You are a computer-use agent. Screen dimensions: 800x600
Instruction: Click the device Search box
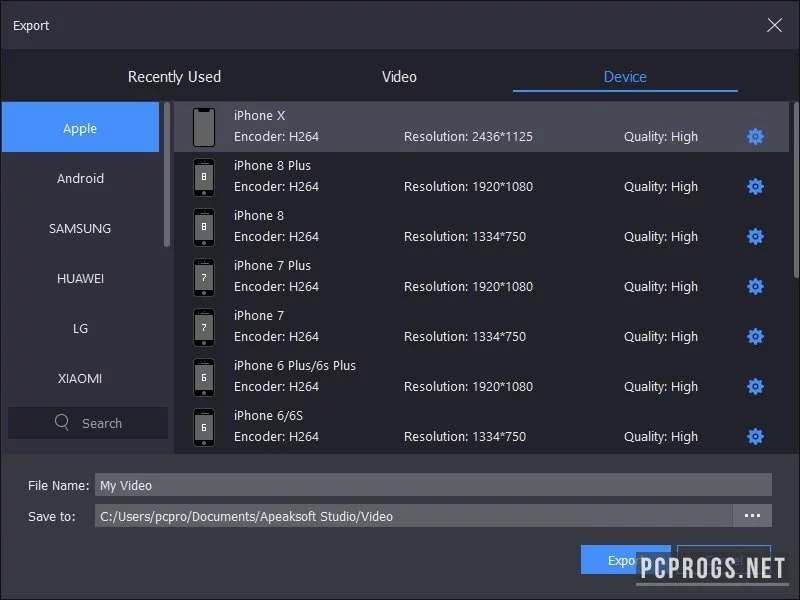pos(88,423)
